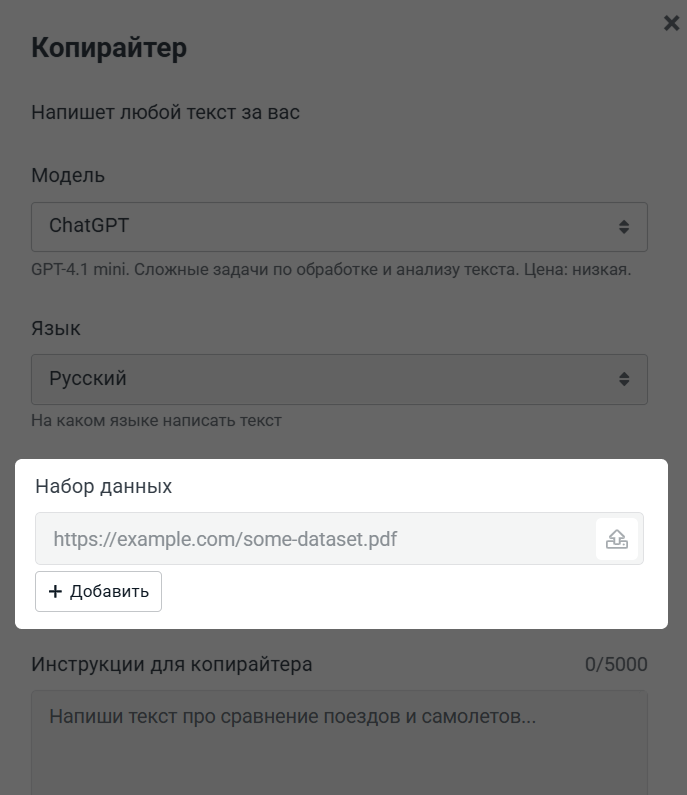The image size is (687, 795).
Task: Click the Язык field label
Action: click(56, 329)
